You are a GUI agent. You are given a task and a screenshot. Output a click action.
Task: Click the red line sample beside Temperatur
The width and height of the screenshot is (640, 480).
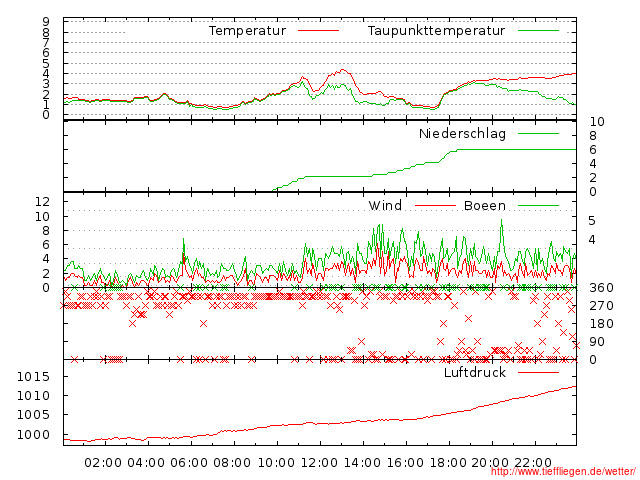(x=318, y=31)
